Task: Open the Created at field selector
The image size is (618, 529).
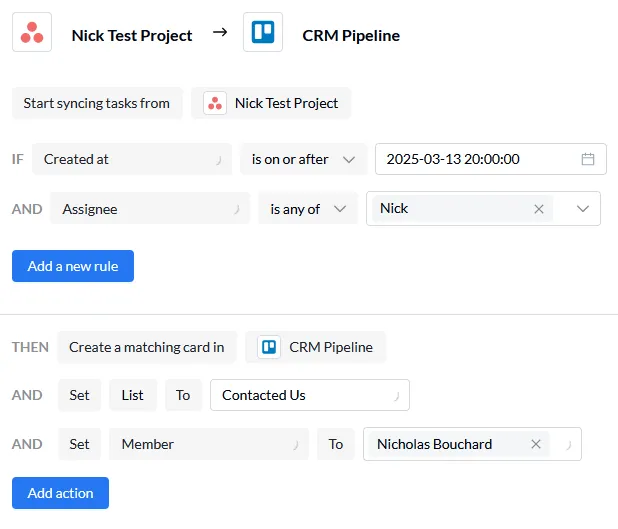Action: pos(131,159)
